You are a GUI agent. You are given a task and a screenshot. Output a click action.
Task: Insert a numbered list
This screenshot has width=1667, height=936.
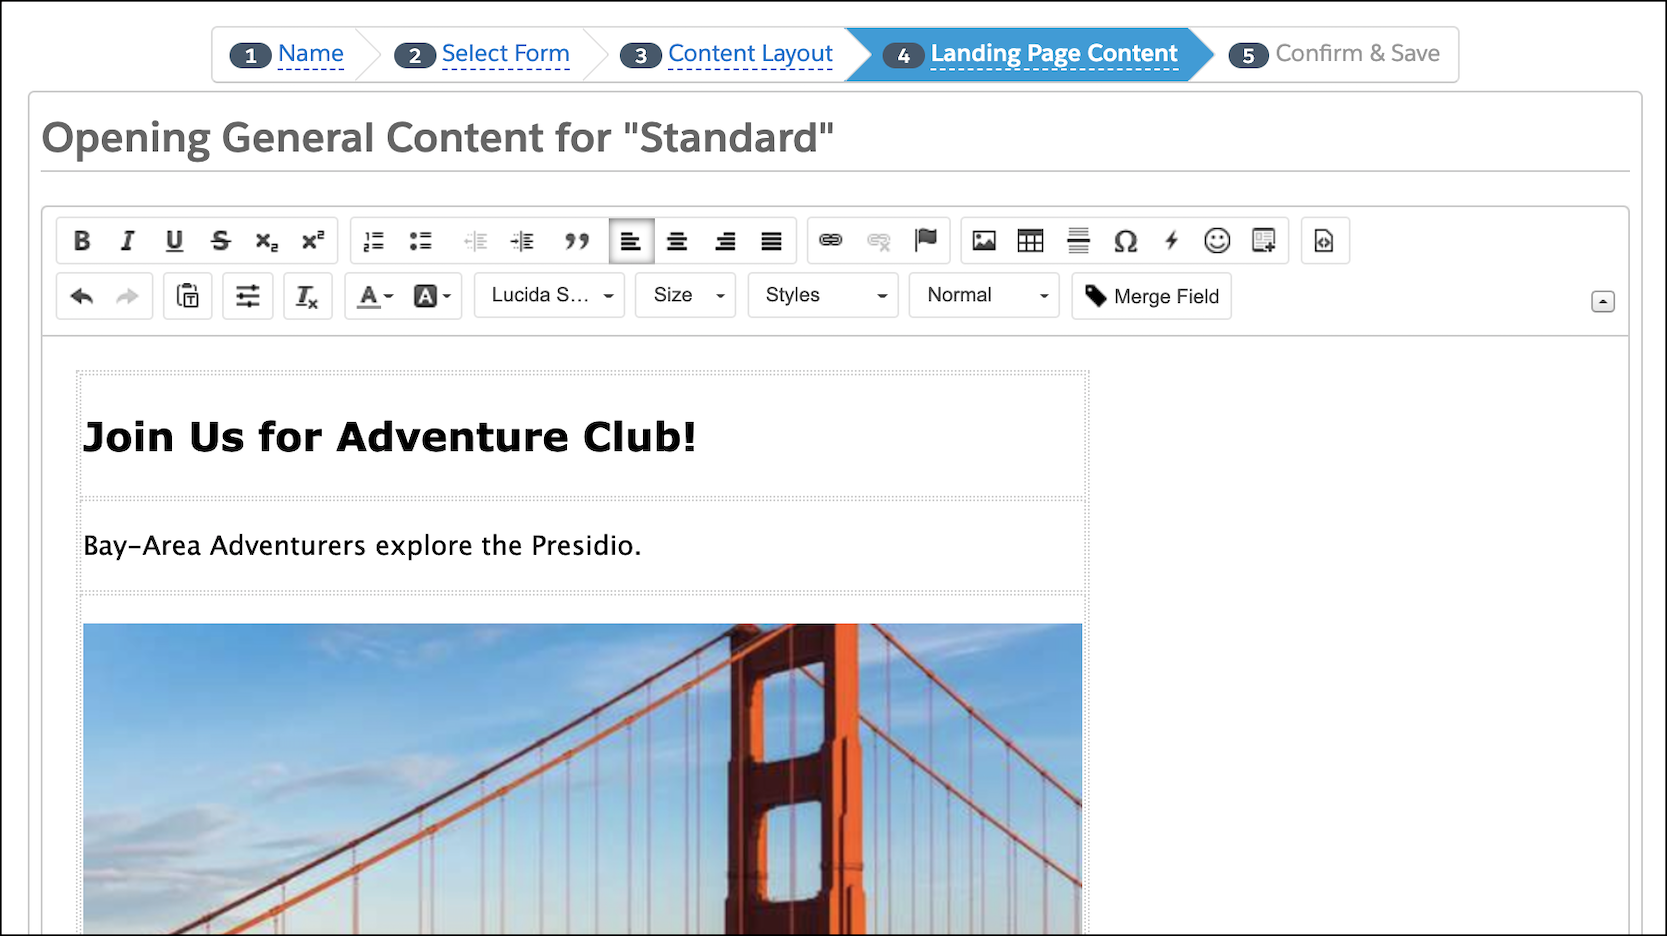373,241
